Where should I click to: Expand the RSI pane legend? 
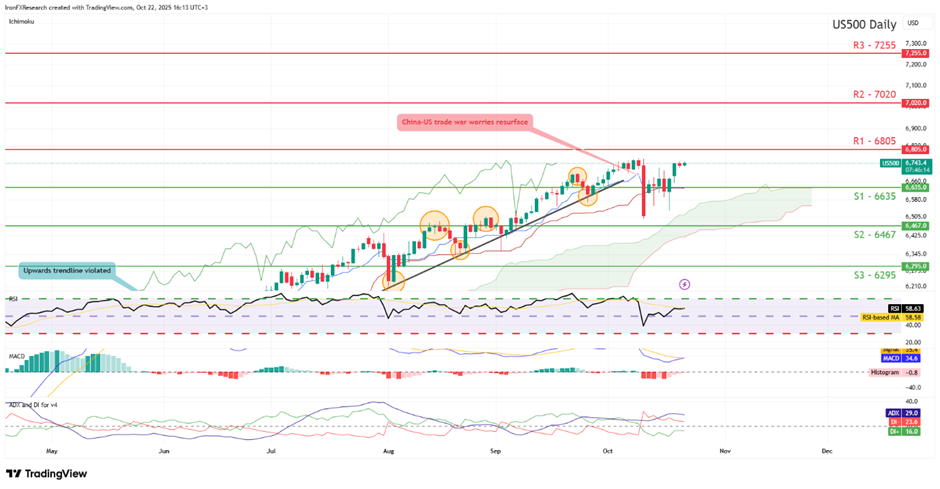14,298
